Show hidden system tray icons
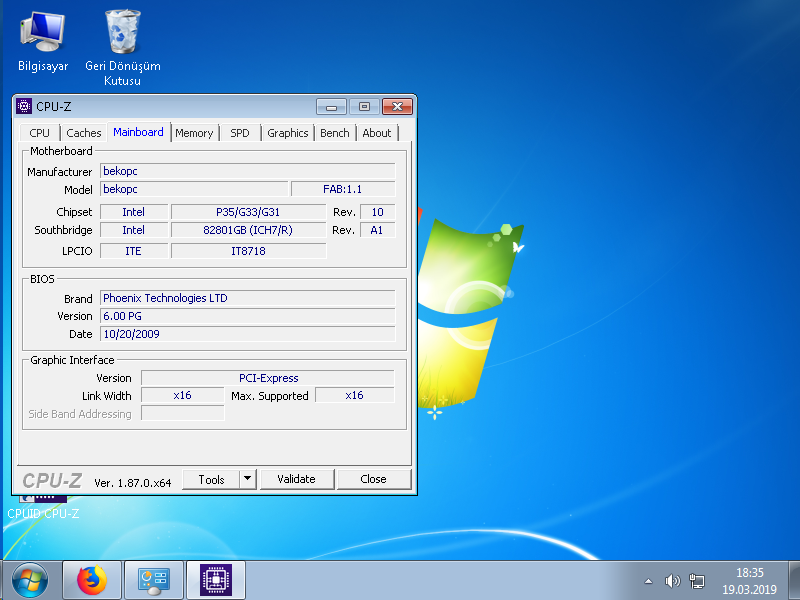Image resolution: width=800 pixels, height=600 pixels. pos(648,581)
